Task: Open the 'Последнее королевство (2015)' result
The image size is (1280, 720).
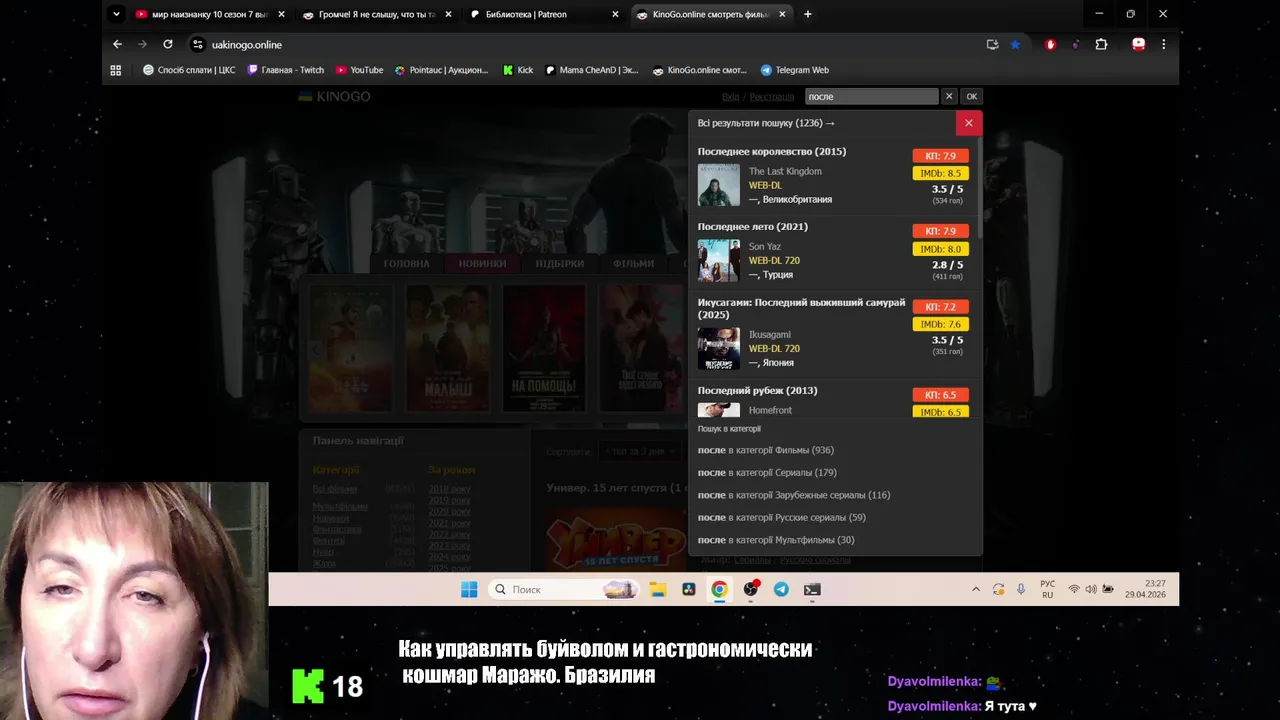Action: pyautogui.click(x=772, y=151)
